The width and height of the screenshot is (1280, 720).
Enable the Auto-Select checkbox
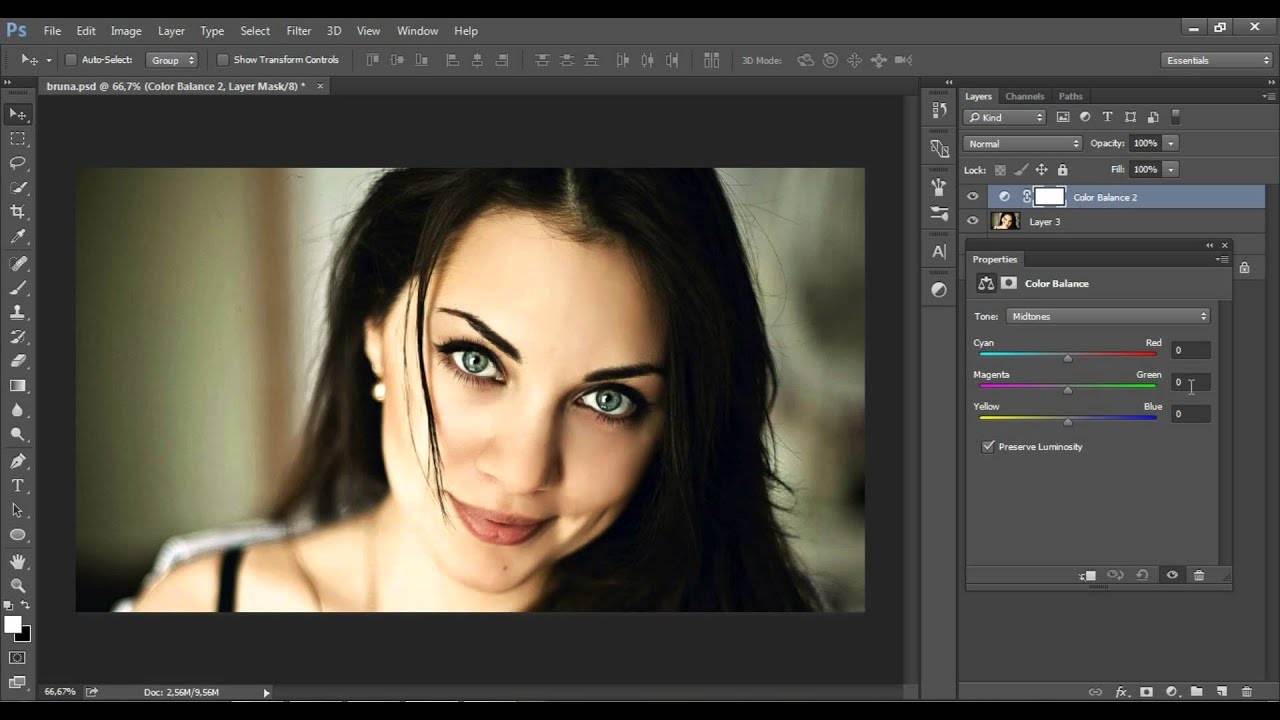click(x=71, y=60)
